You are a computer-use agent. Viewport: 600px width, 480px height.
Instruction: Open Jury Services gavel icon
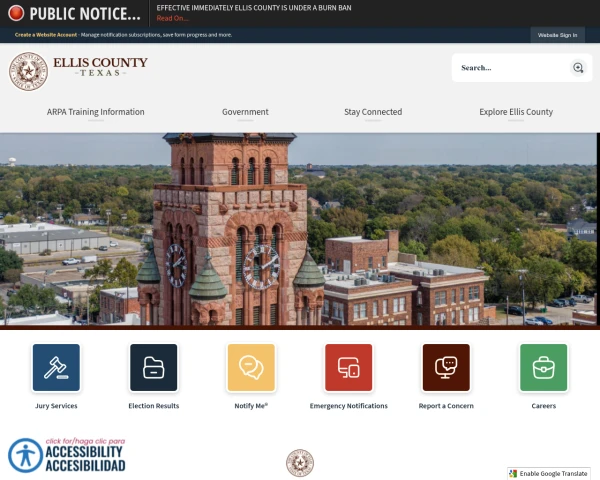(56, 367)
